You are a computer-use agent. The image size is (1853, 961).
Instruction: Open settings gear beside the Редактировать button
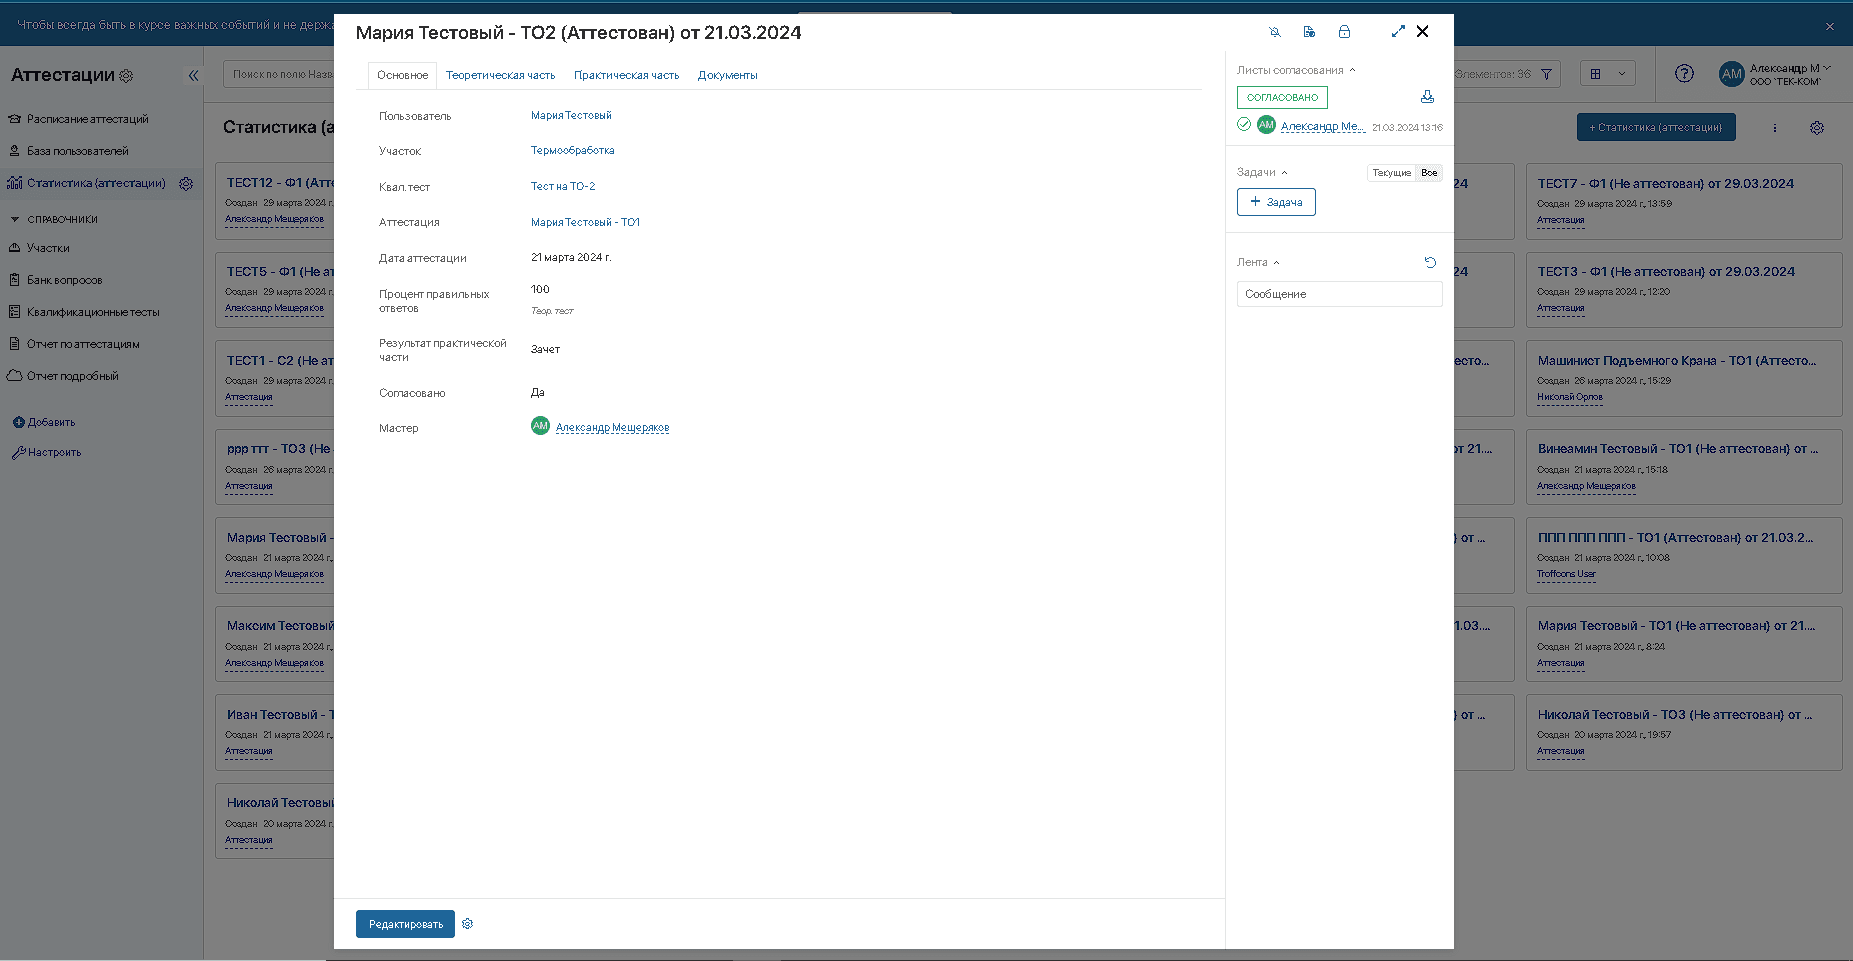(467, 924)
